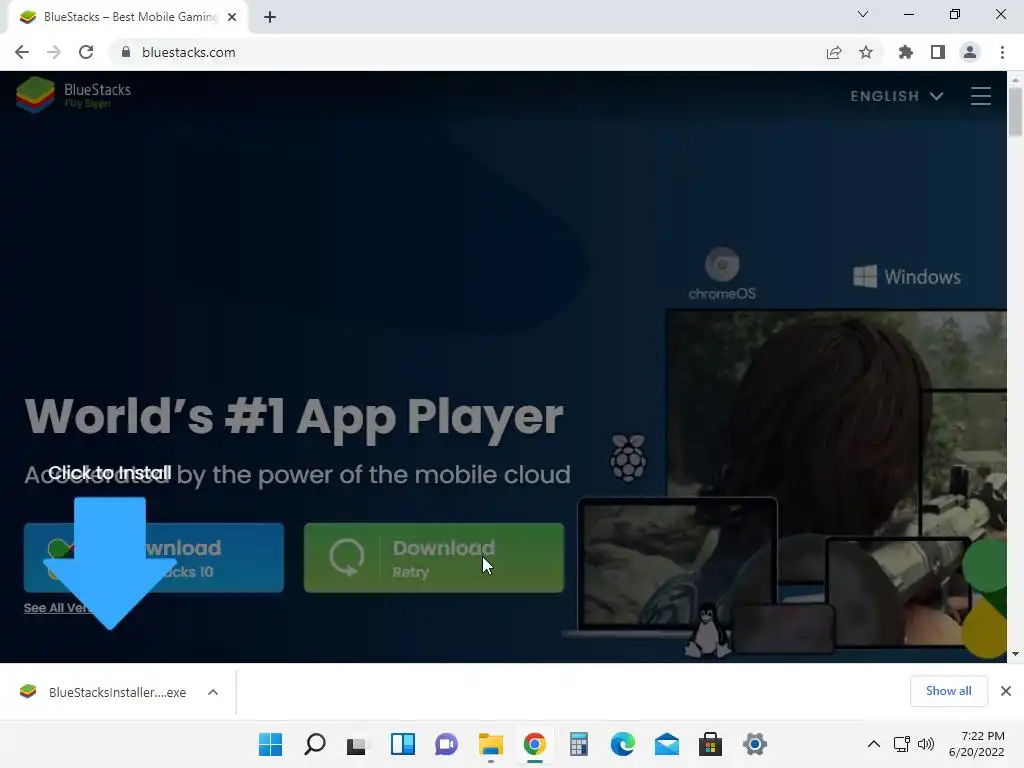Bookmark this tab with the star
1024x768 pixels.
866,52
